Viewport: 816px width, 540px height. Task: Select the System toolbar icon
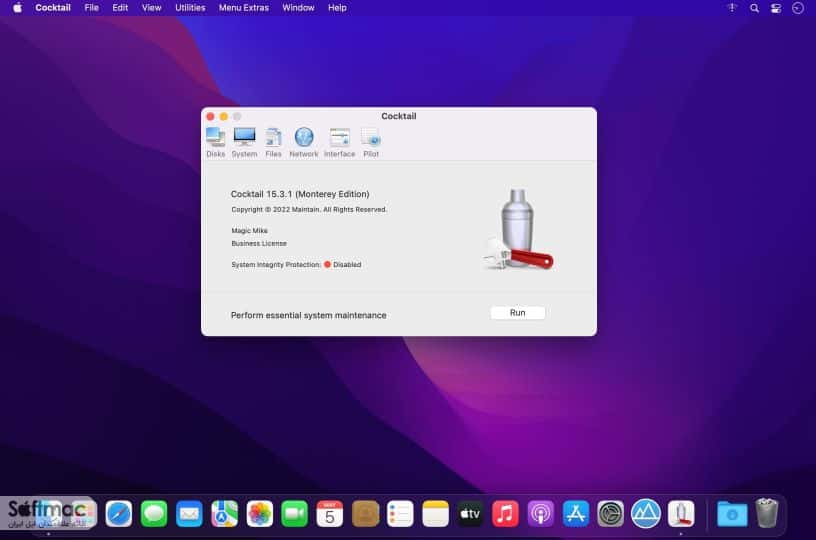tap(244, 142)
